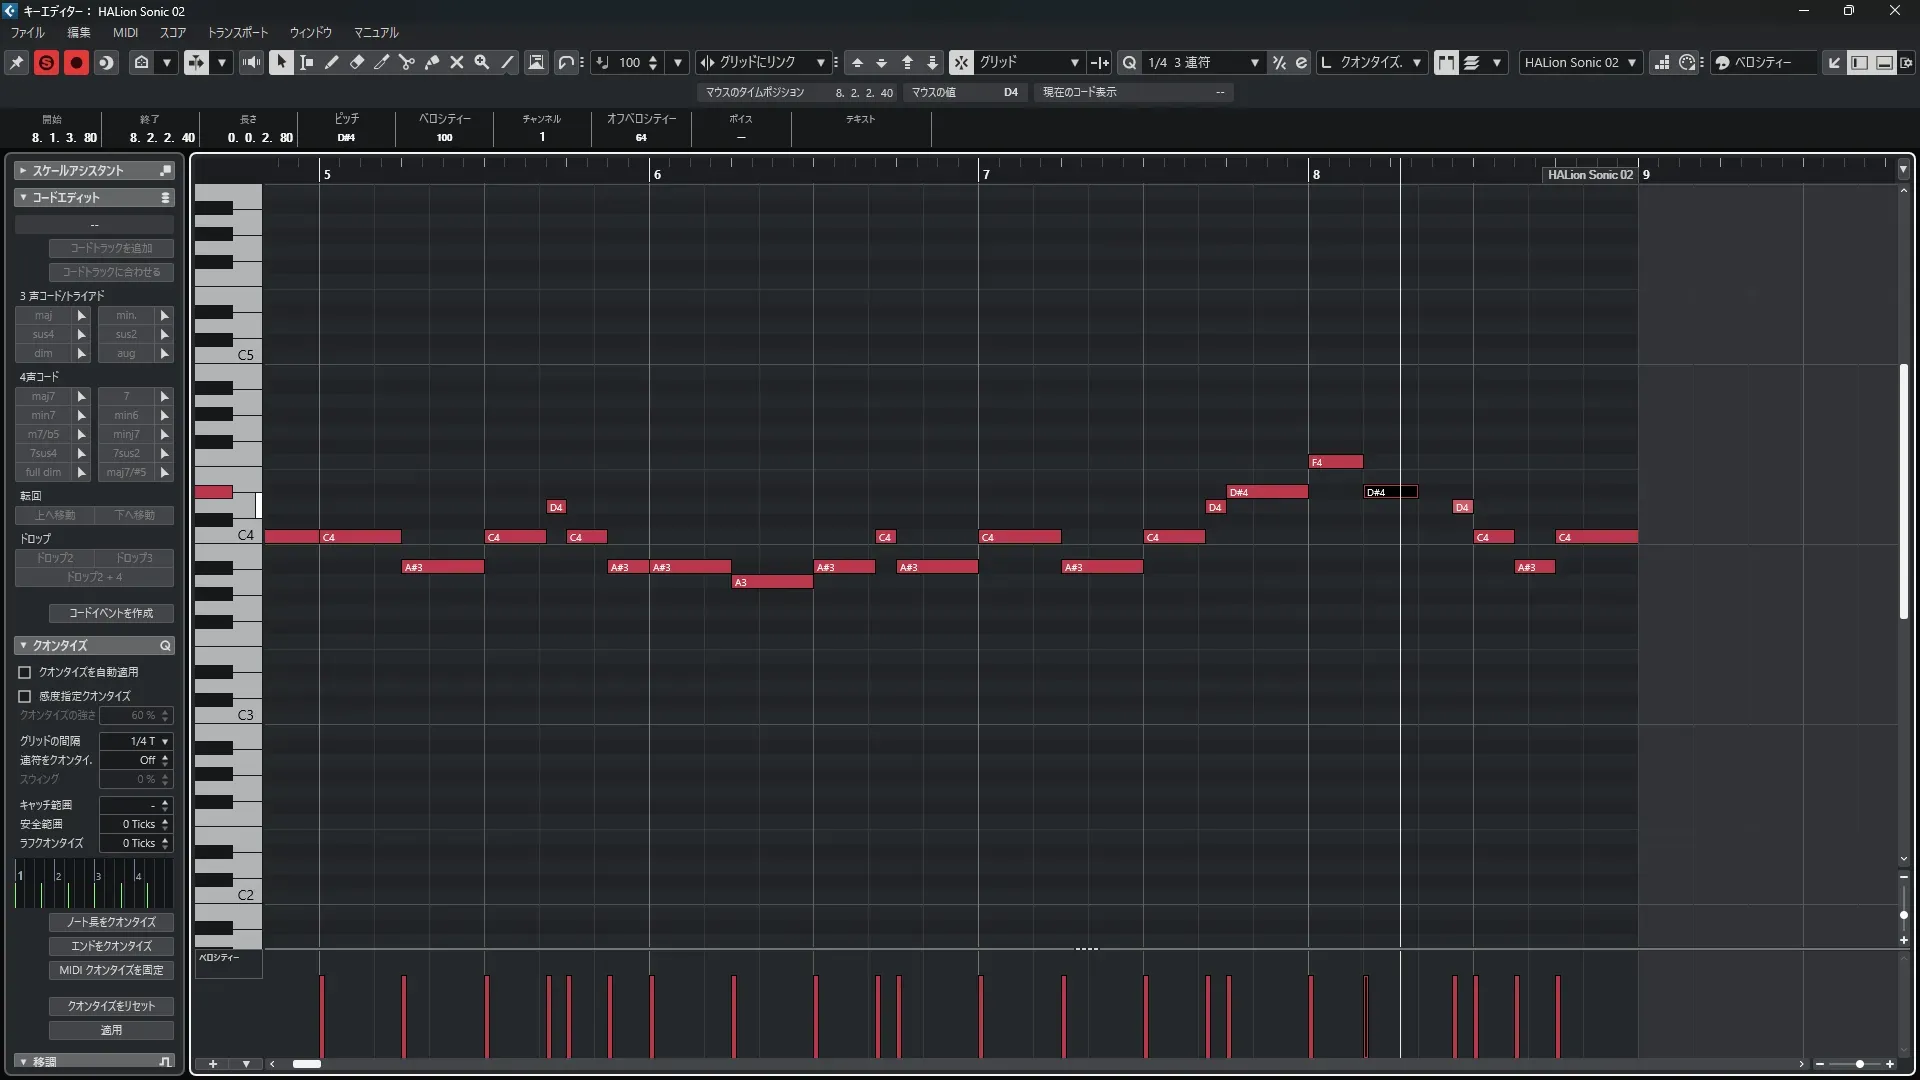Expand the スケールアシスタント section

pyautogui.click(x=23, y=171)
